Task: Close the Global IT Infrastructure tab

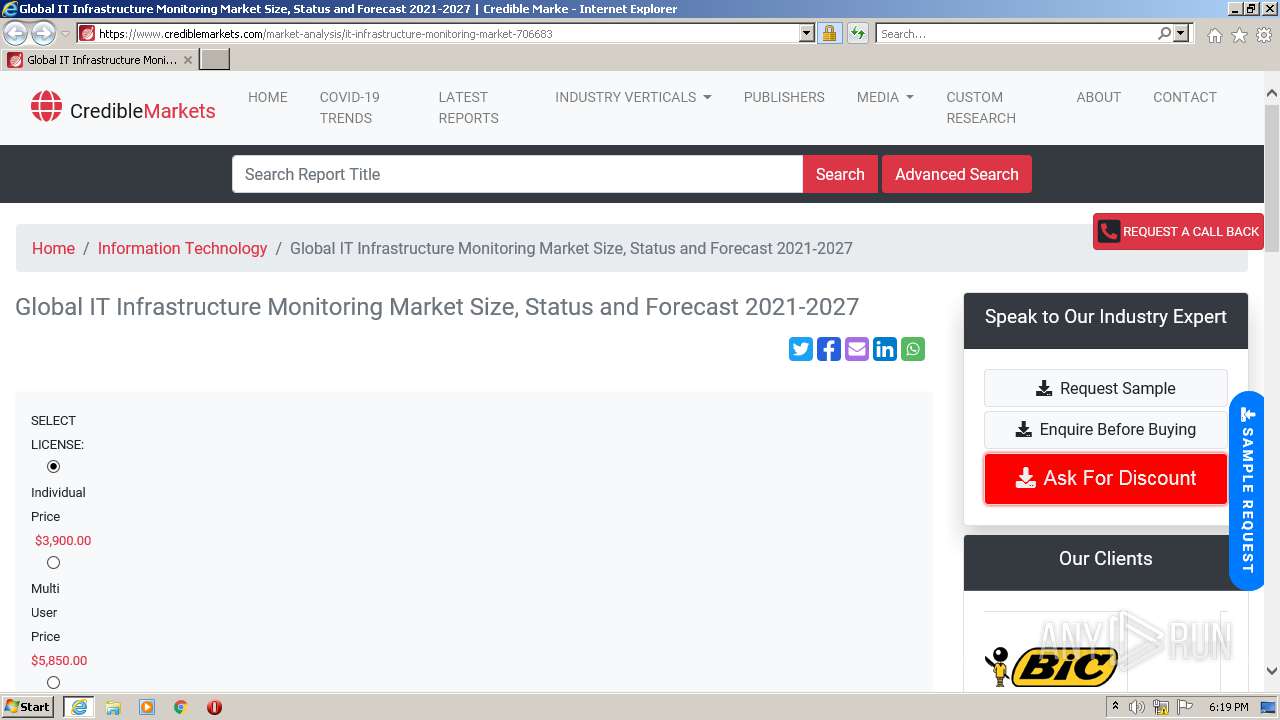Action: click(x=188, y=60)
